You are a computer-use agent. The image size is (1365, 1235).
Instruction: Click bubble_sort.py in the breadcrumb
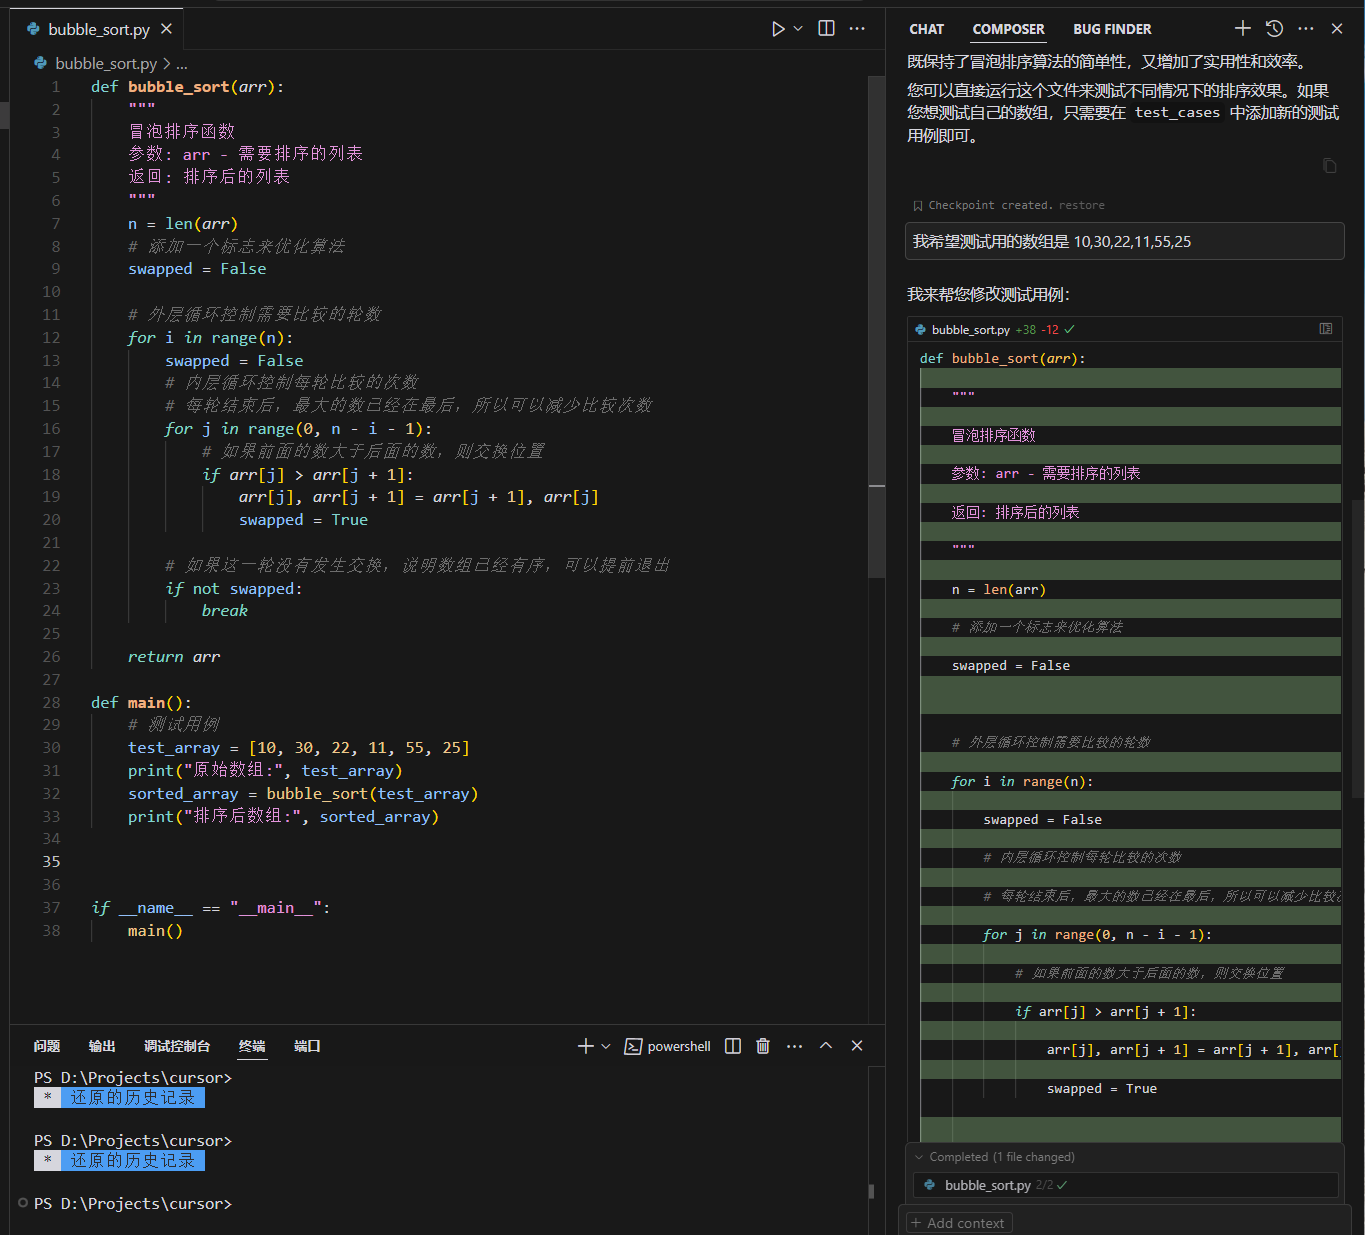106,63
